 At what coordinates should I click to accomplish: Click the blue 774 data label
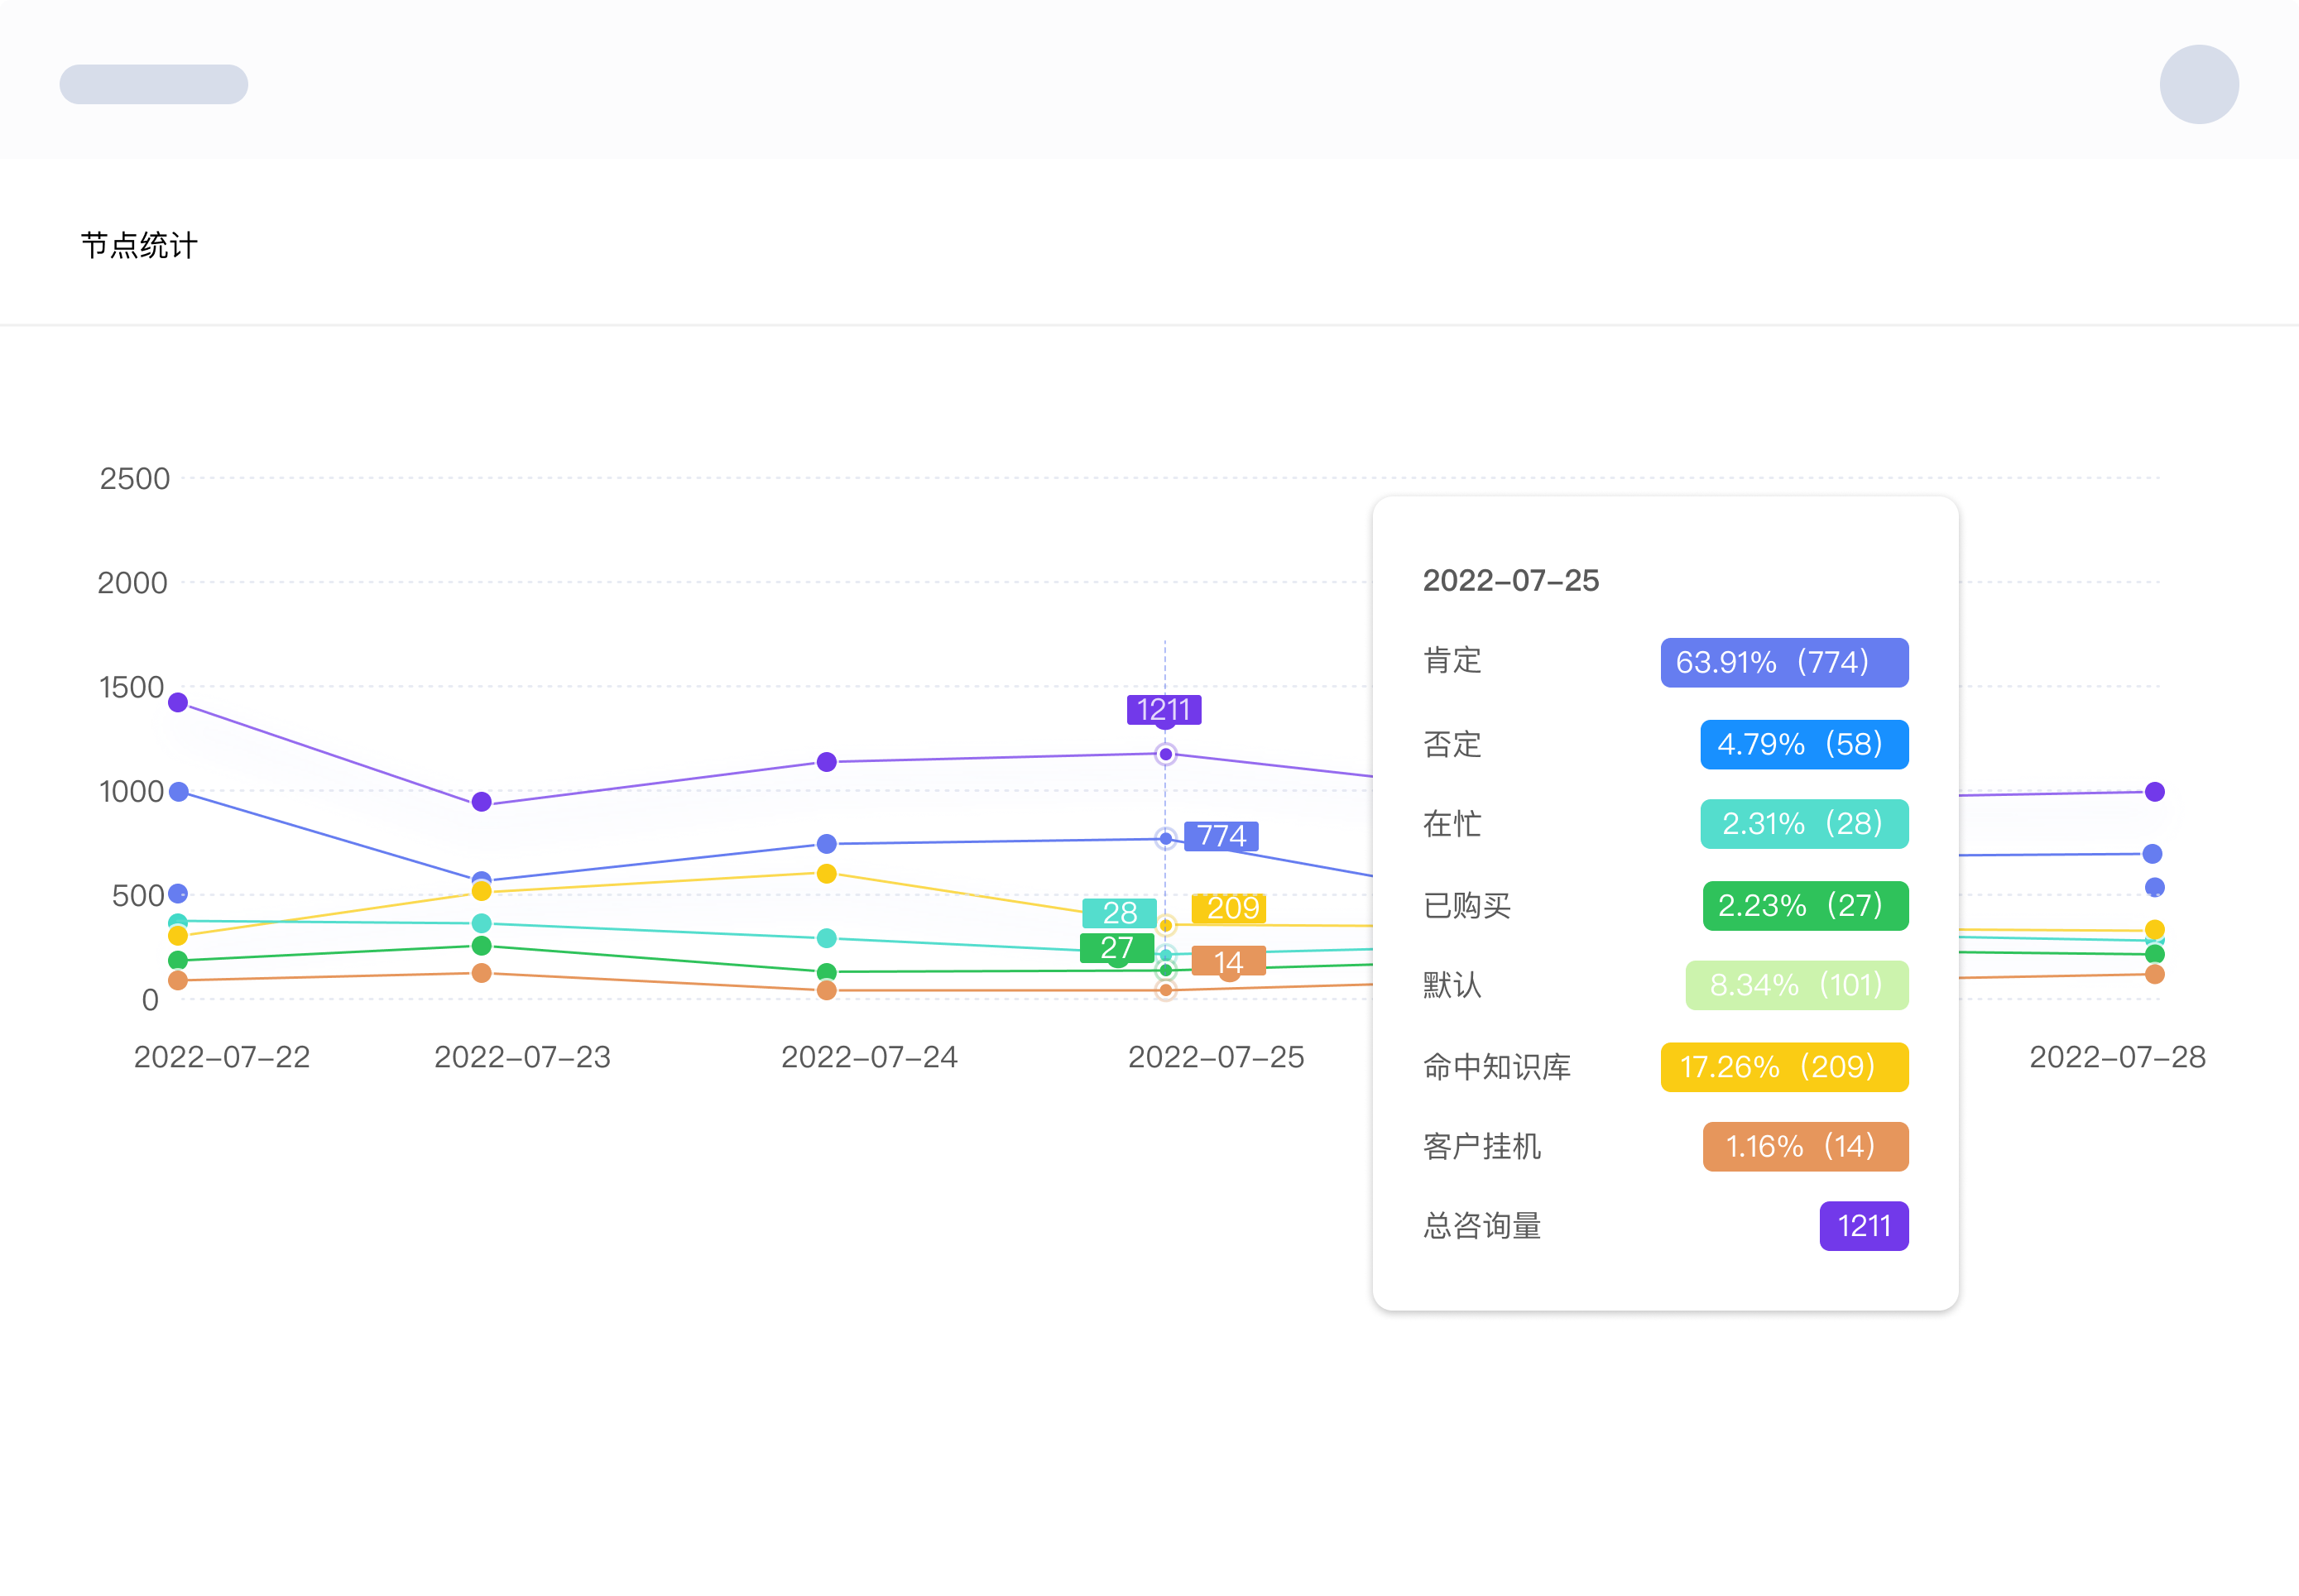pyautogui.click(x=1221, y=836)
